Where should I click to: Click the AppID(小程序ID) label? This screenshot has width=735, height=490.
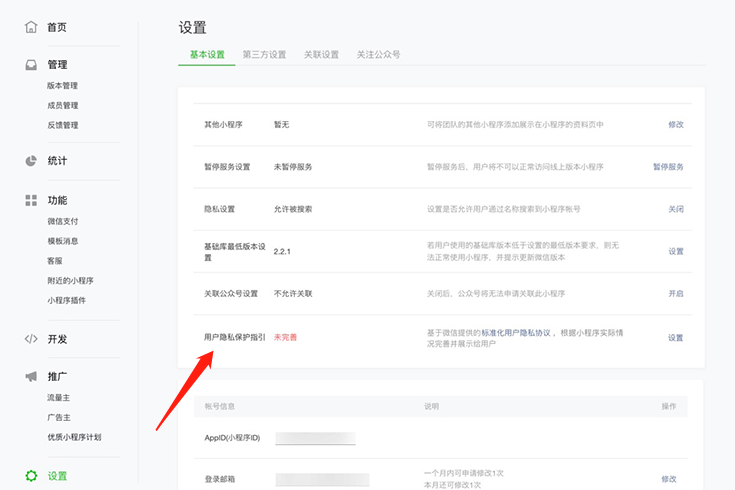point(232,437)
